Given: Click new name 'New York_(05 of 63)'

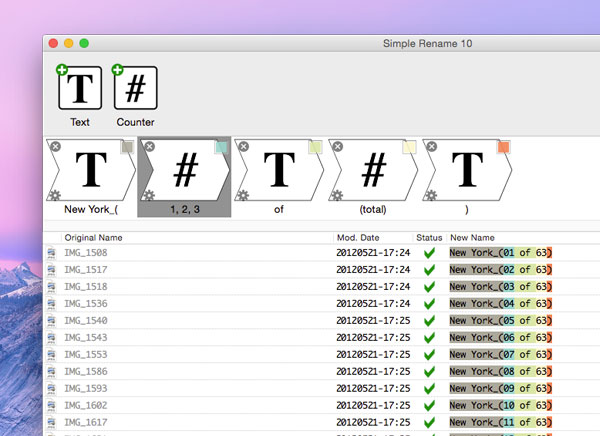Looking at the screenshot, I should [501, 320].
